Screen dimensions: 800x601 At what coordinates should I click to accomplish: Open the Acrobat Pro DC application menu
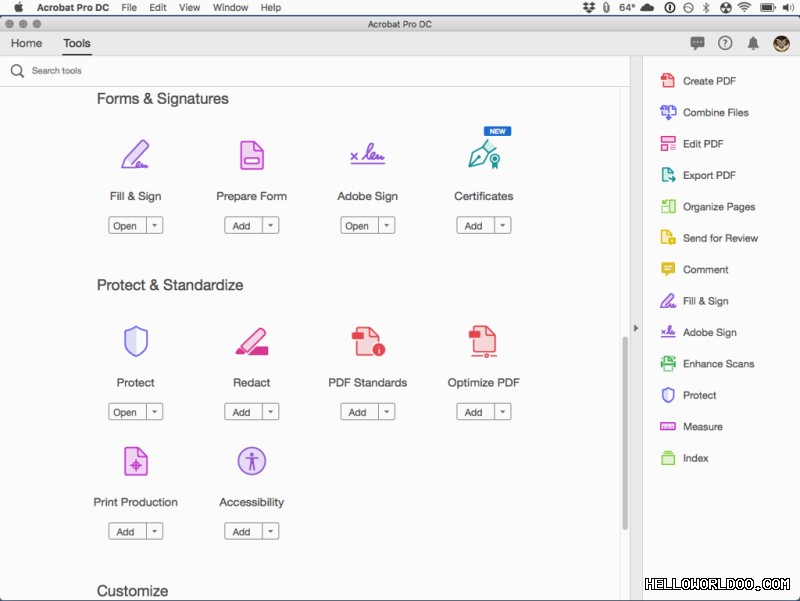[72, 8]
